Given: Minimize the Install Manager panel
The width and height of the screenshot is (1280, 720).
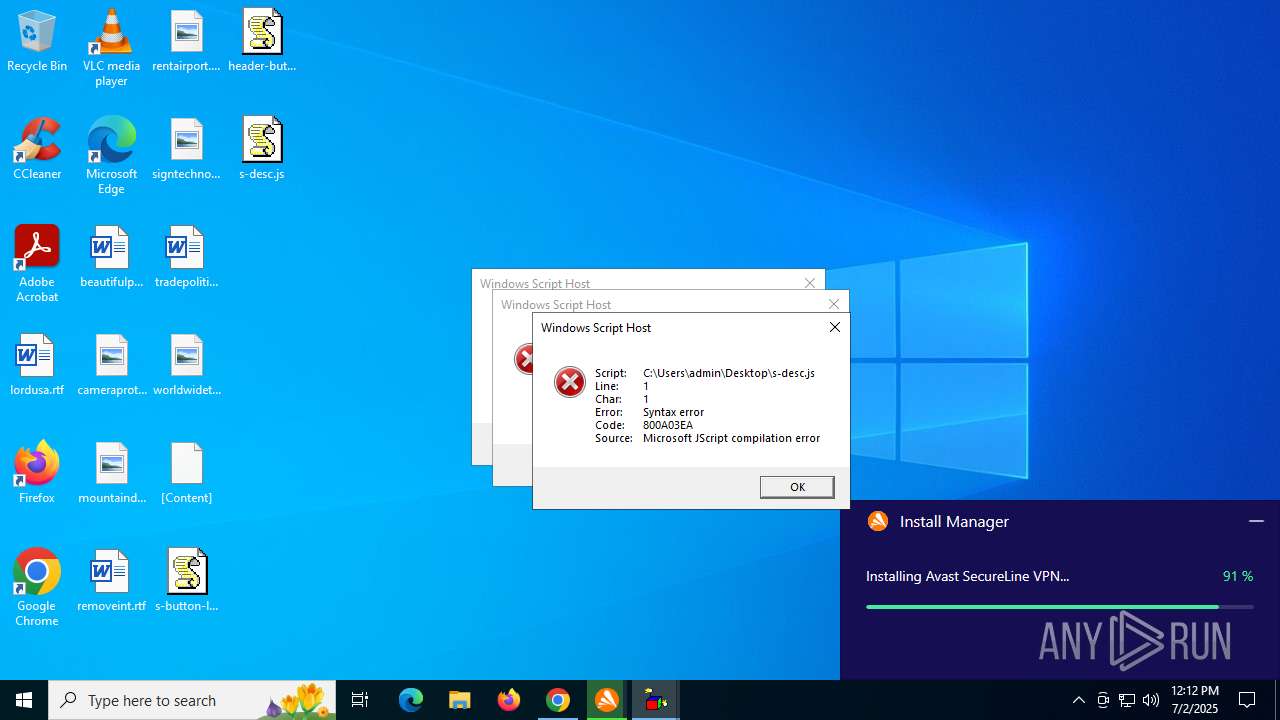Looking at the screenshot, I should pos(1256,521).
